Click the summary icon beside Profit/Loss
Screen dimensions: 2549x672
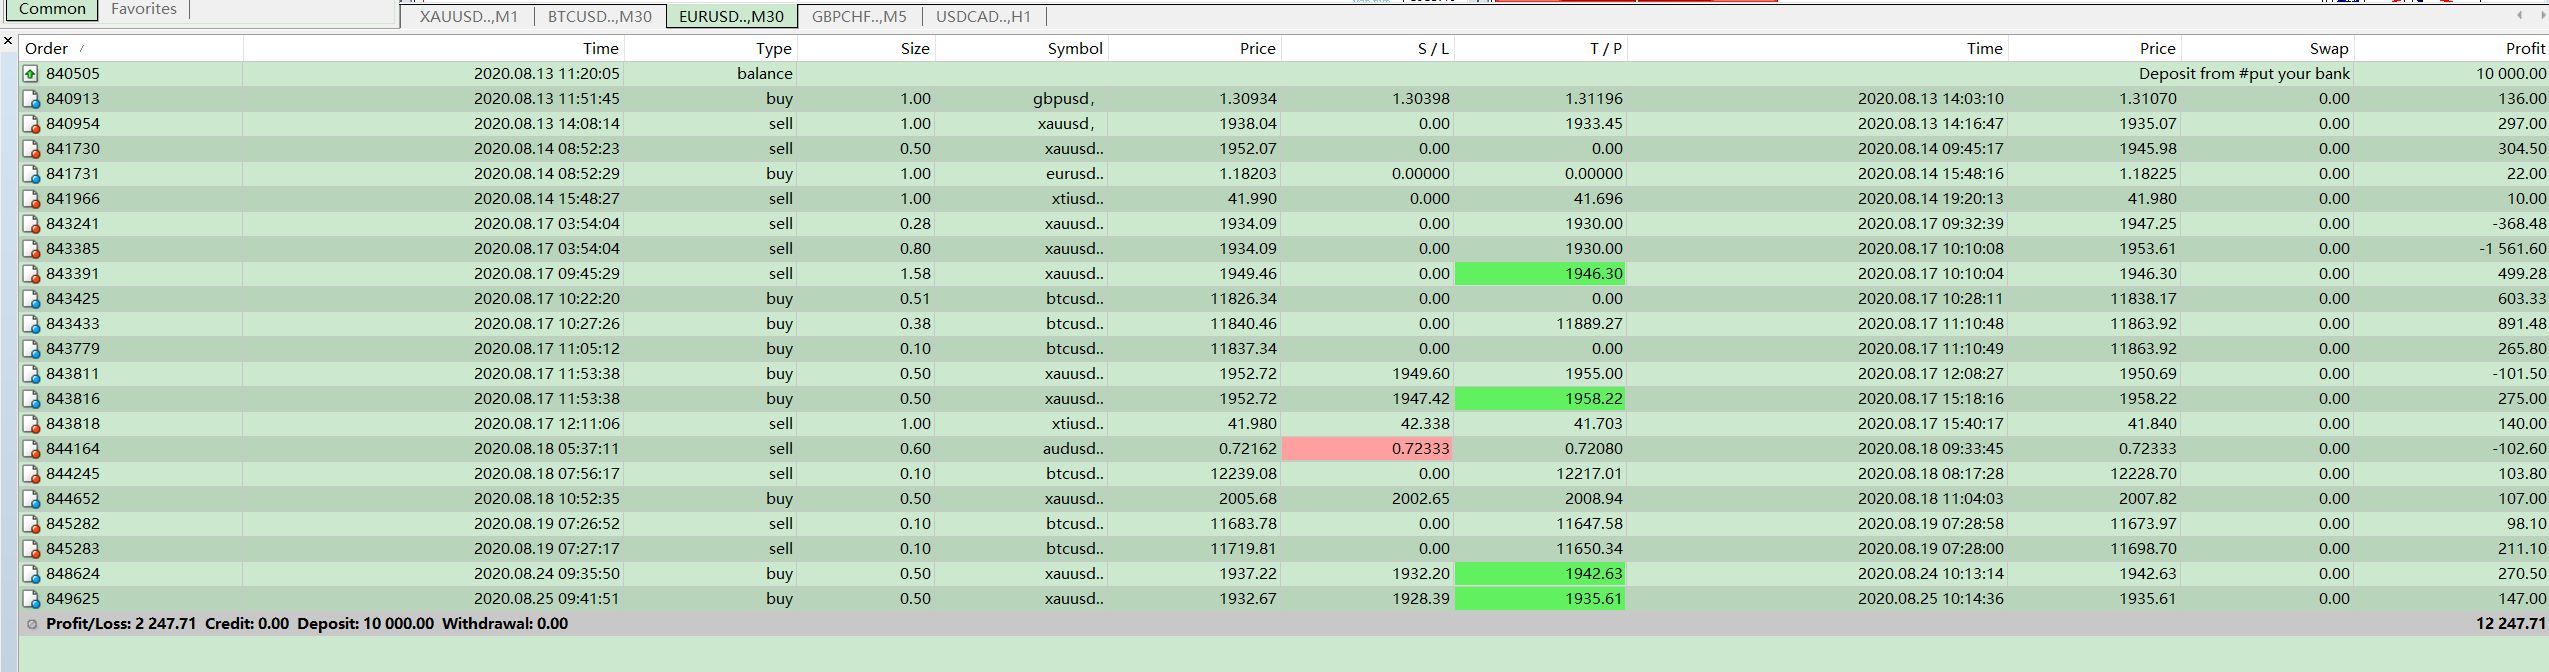(x=31, y=624)
